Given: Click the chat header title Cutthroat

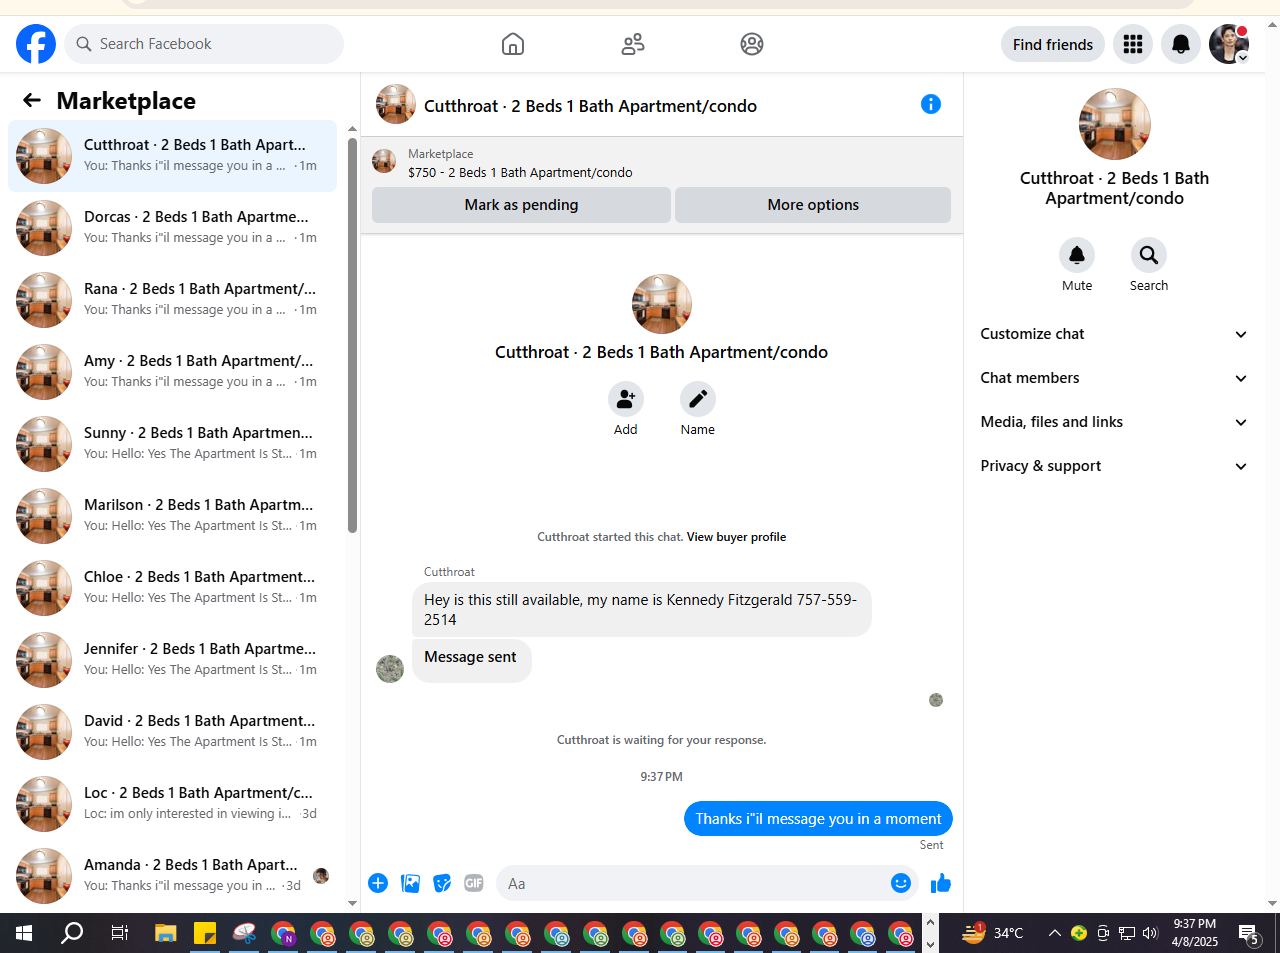Looking at the screenshot, I should click(x=590, y=106).
